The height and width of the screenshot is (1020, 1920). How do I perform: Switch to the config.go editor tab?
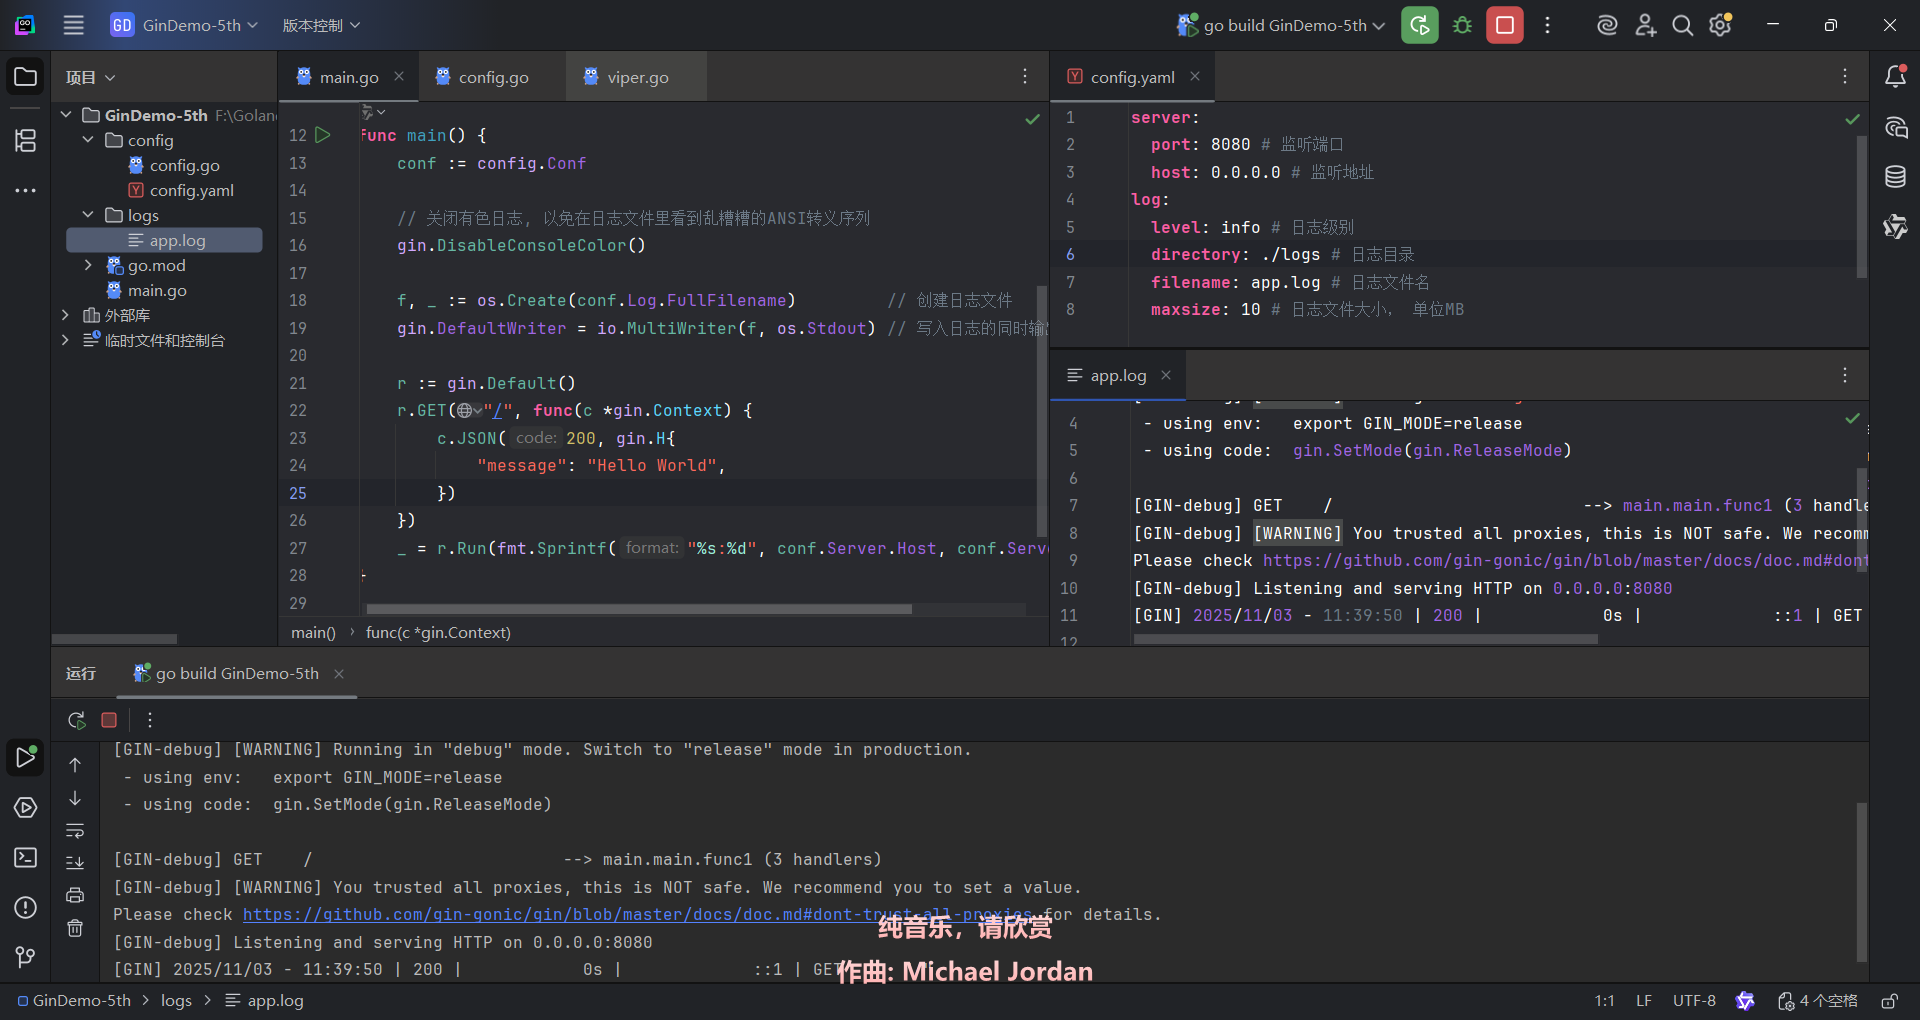pos(493,77)
